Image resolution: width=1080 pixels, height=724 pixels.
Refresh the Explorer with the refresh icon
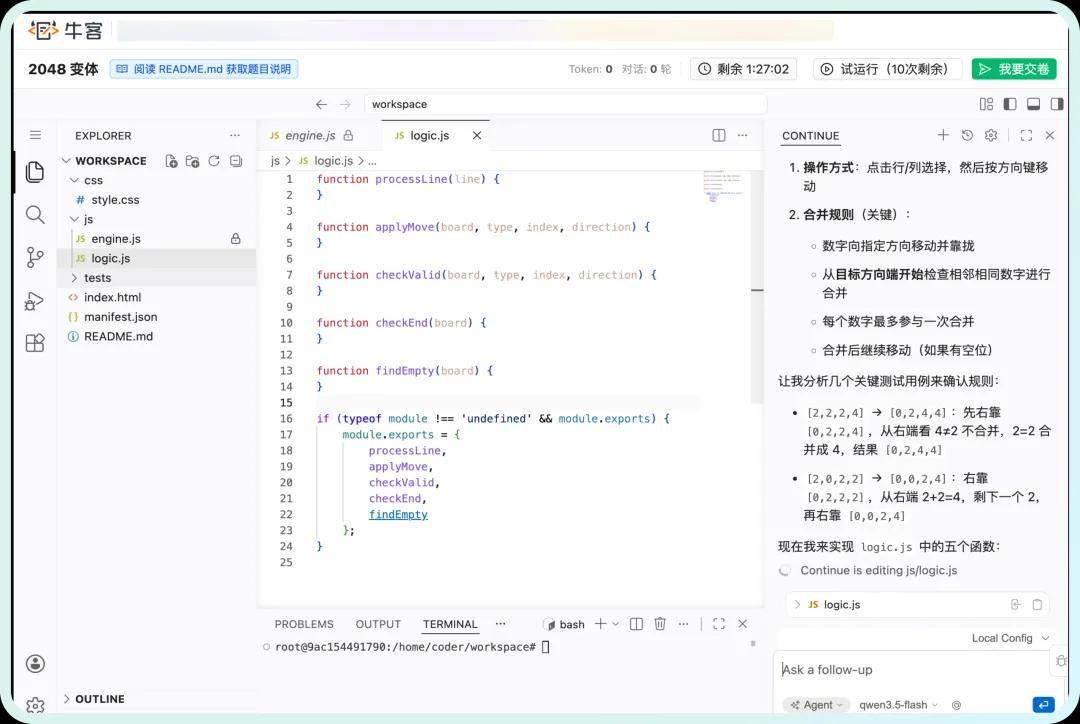coord(213,162)
